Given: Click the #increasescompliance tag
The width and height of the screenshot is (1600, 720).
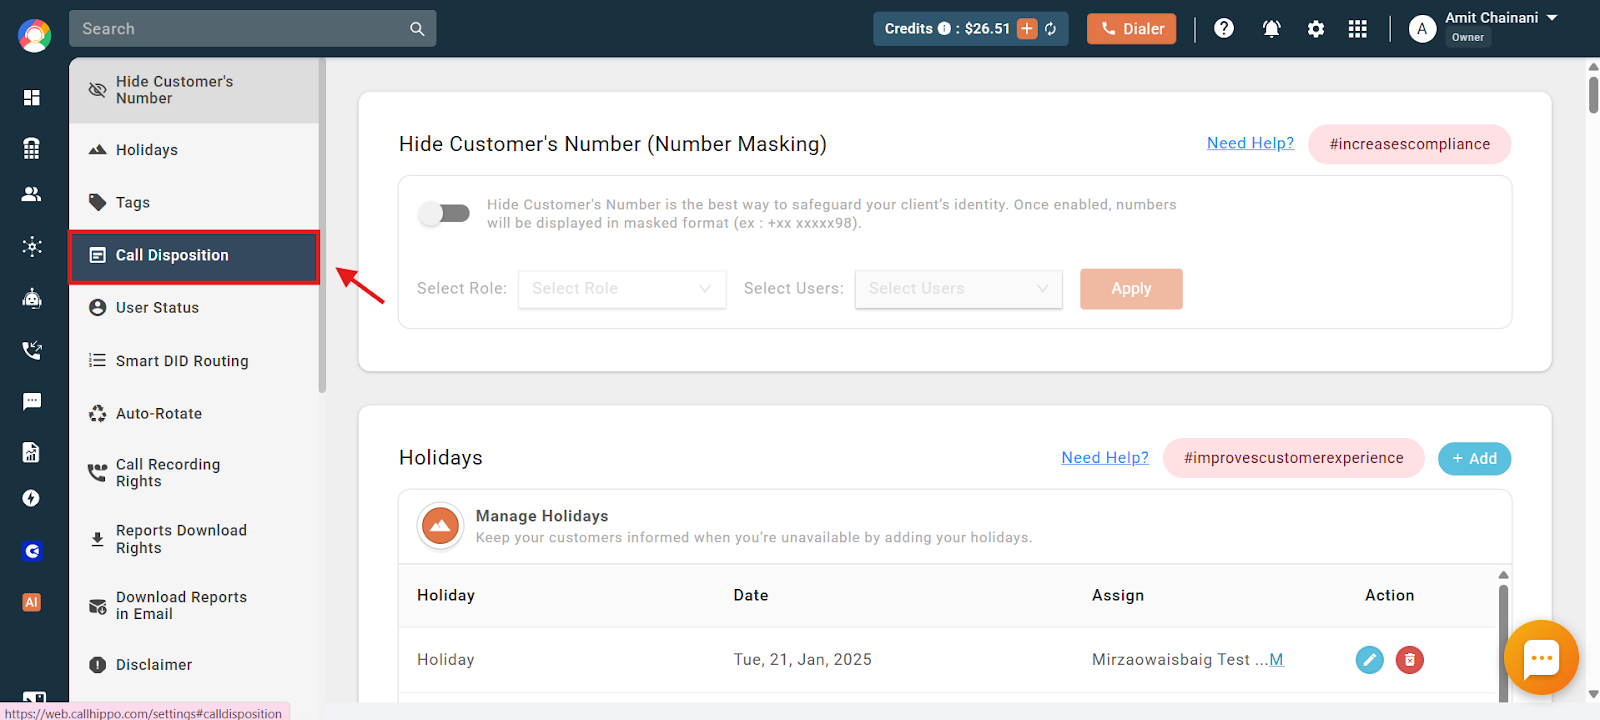Looking at the screenshot, I should tap(1409, 144).
